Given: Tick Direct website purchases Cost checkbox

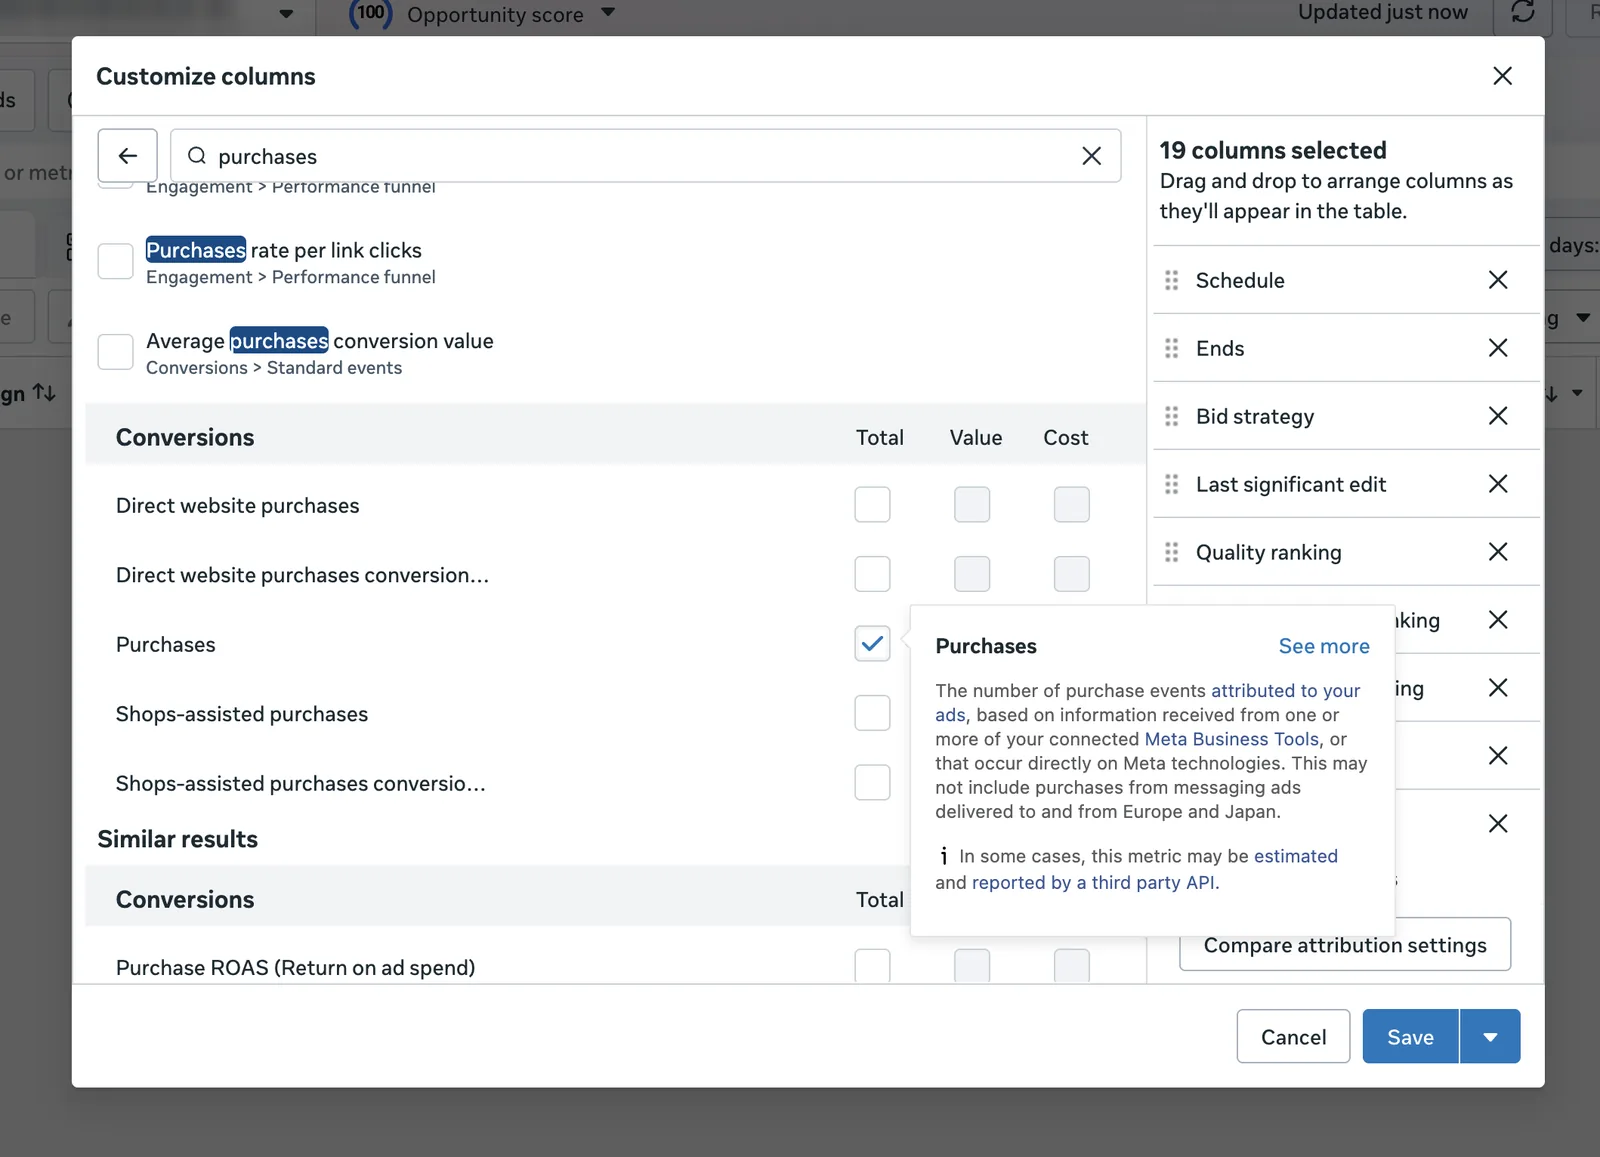Looking at the screenshot, I should pyautogui.click(x=1071, y=505).
